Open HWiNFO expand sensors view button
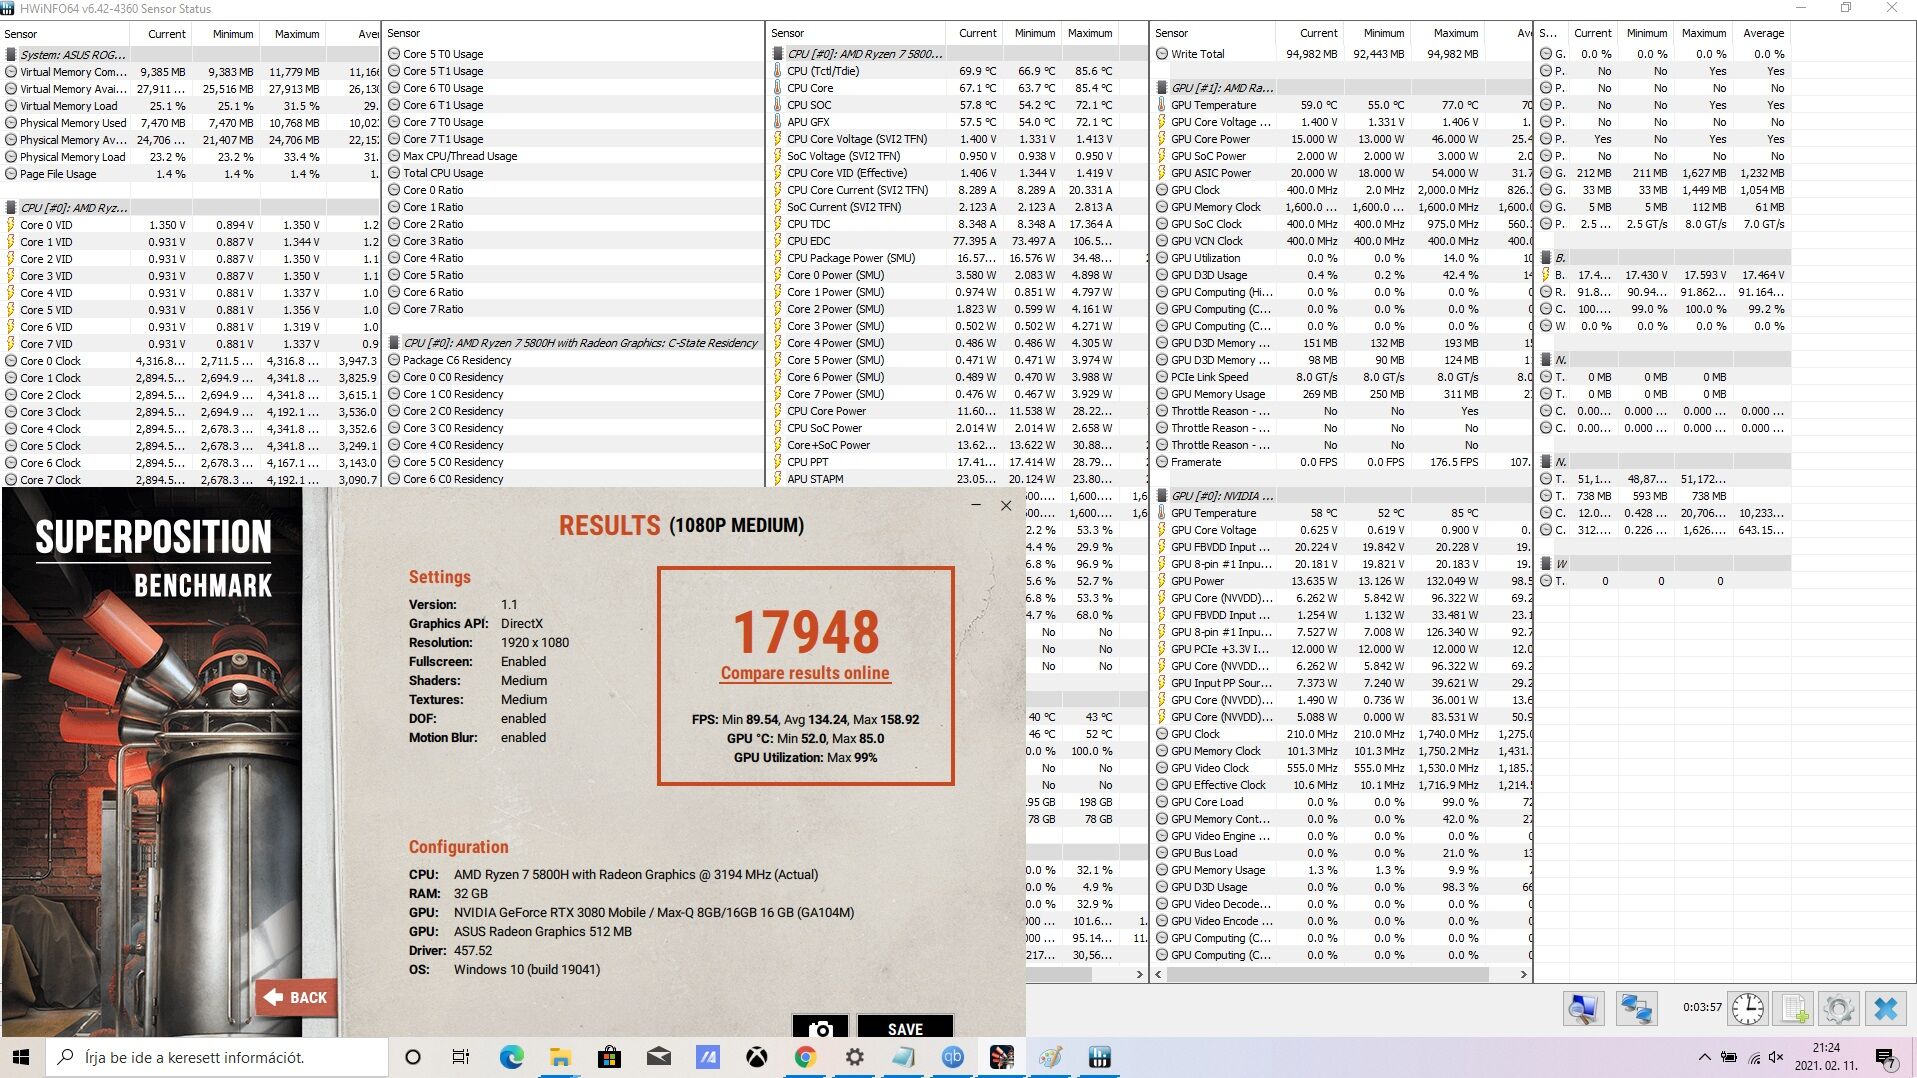This screenshot has width=1917, height=1078. click(1583, 1008)
